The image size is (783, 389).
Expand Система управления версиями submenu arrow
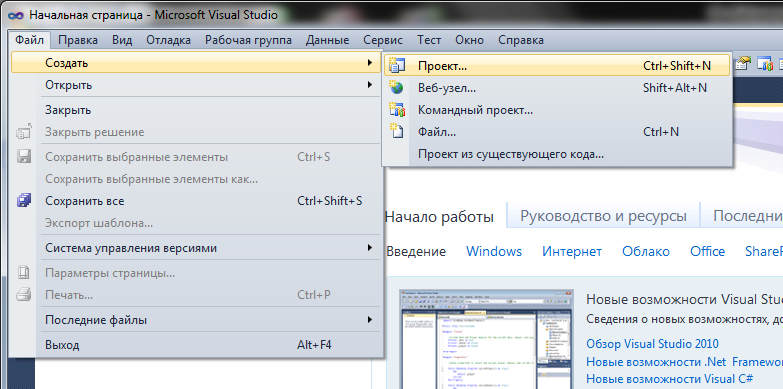[370, 248]
